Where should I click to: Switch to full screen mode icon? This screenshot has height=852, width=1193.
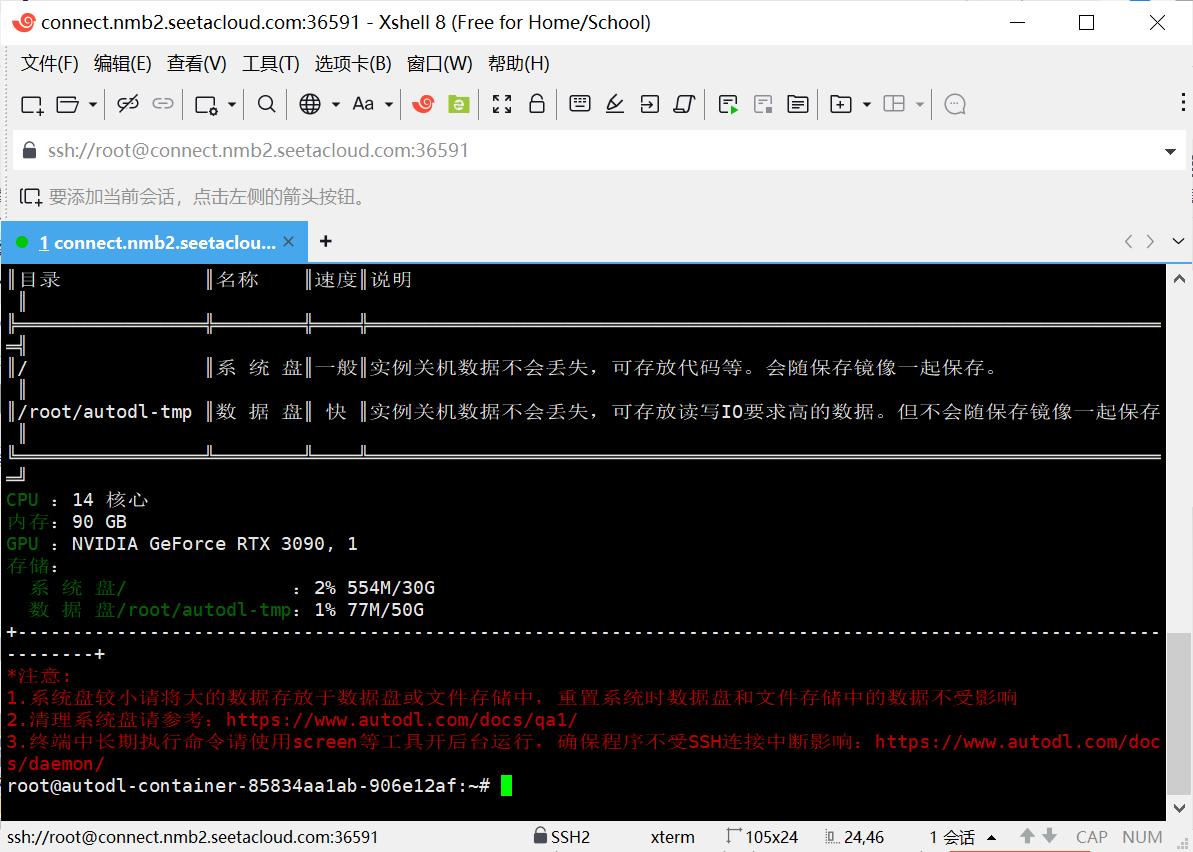(501, 104)
